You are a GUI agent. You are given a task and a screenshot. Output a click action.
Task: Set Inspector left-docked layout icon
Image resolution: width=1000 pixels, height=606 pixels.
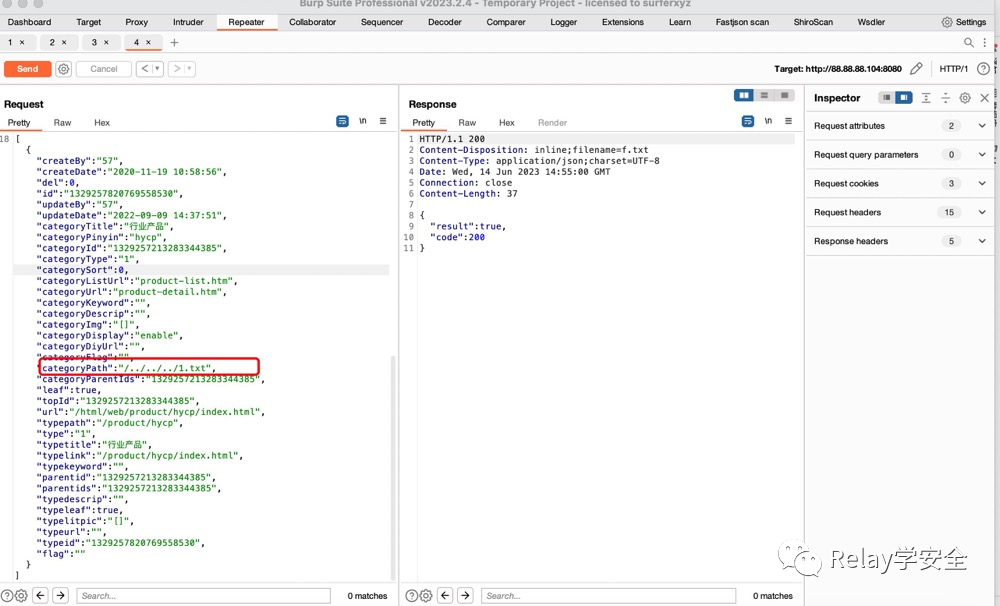coord(886,98)
